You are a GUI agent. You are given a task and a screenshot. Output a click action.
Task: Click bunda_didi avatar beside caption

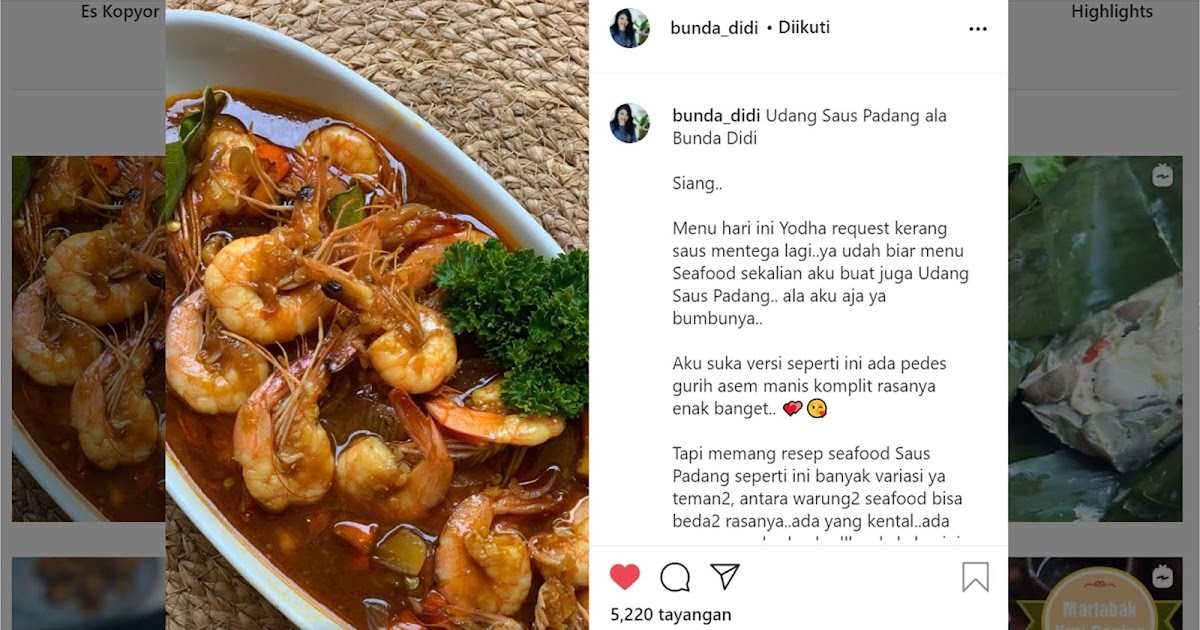coord(630,123)
